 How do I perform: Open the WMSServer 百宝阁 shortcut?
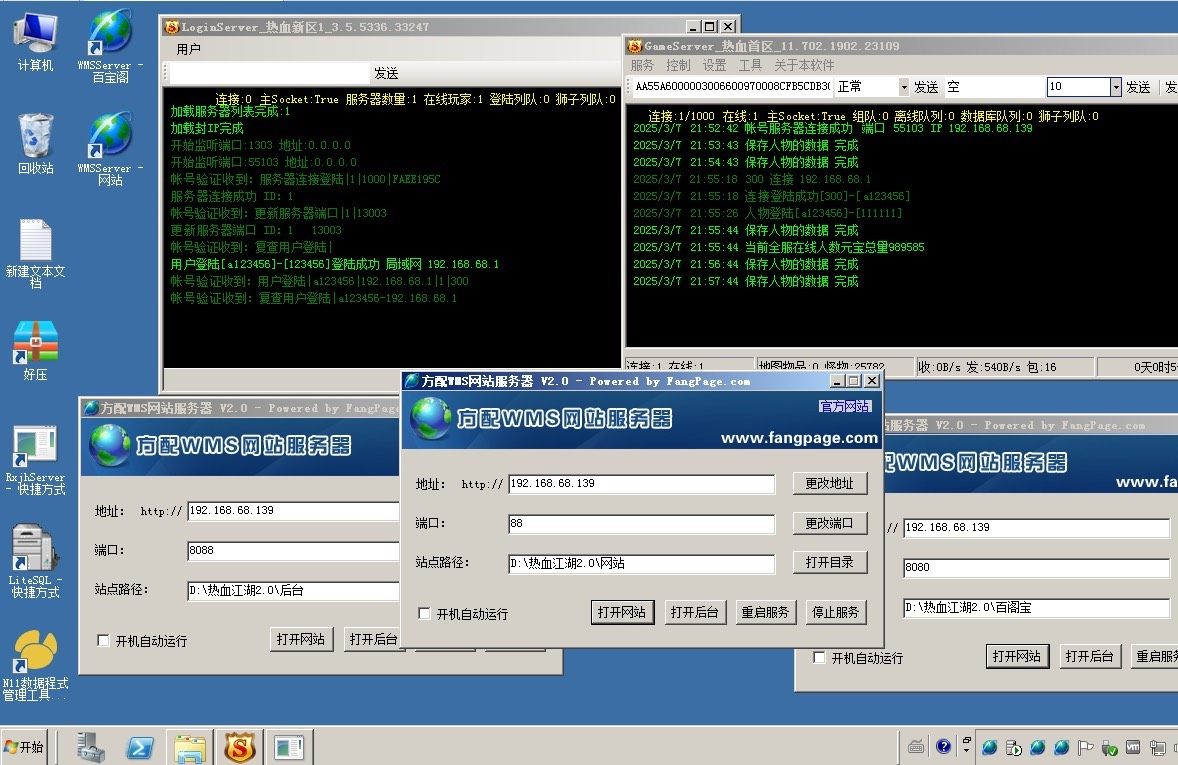(110, 45)
